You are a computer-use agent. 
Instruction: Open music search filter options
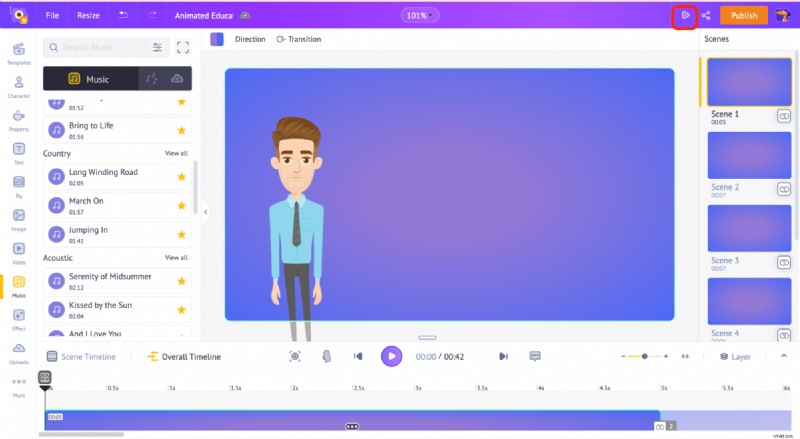157,47
